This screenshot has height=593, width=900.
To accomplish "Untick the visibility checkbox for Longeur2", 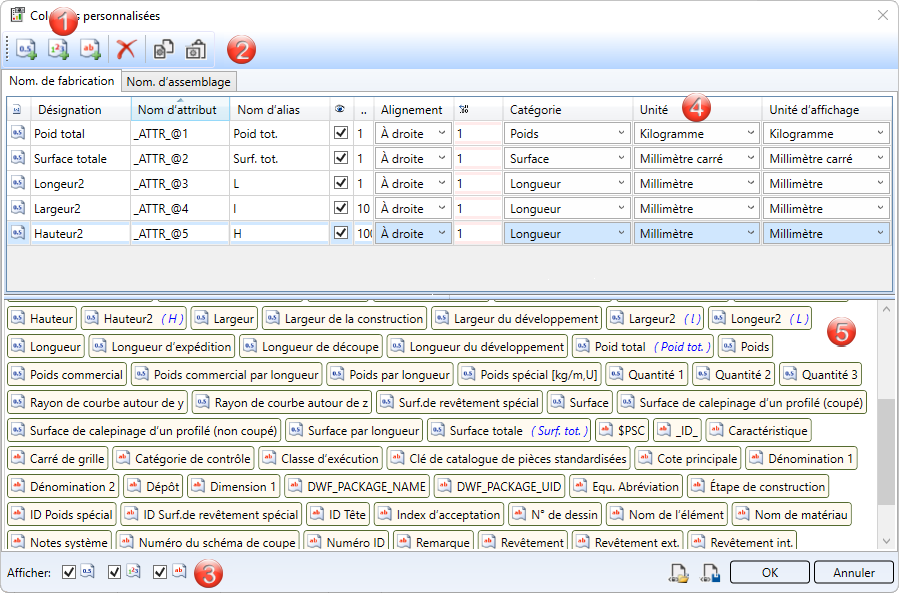I will click(341, 183).
